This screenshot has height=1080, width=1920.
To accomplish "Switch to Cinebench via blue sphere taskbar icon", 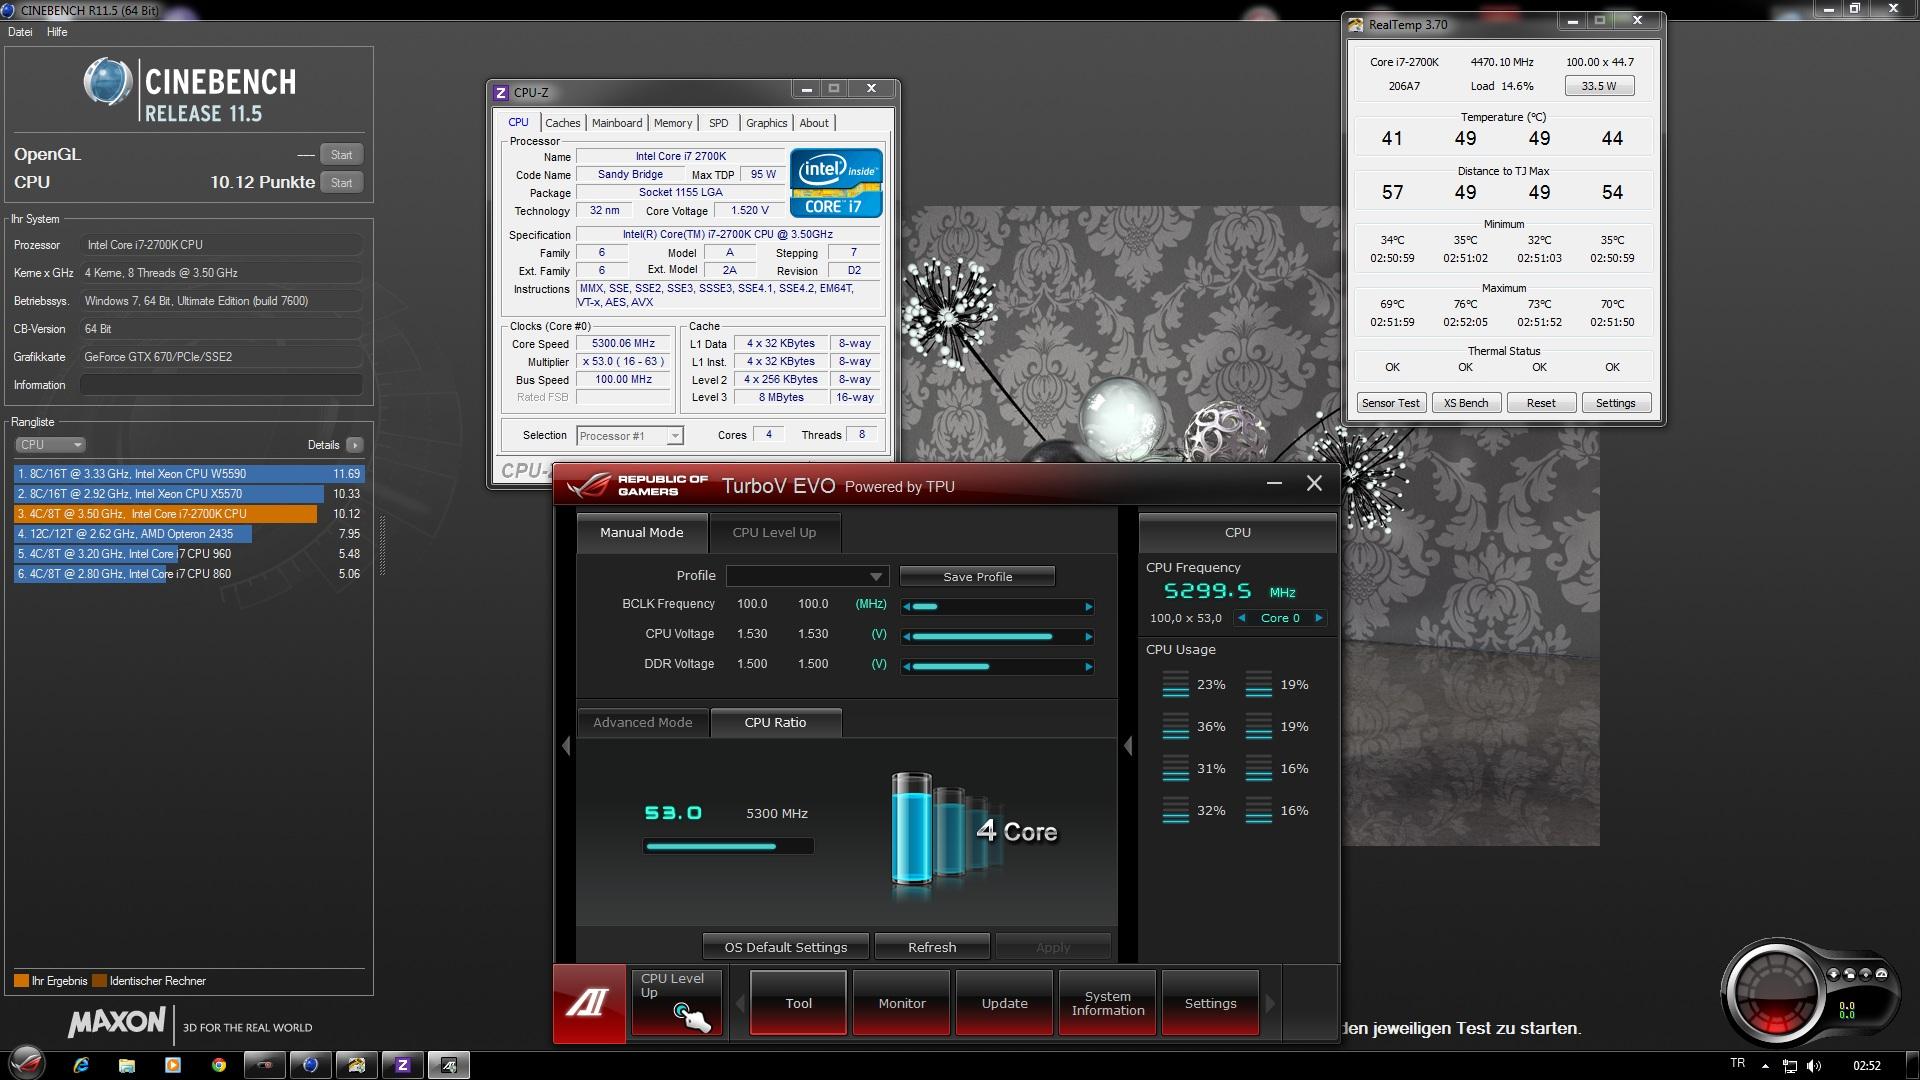I will point(310,1065).
